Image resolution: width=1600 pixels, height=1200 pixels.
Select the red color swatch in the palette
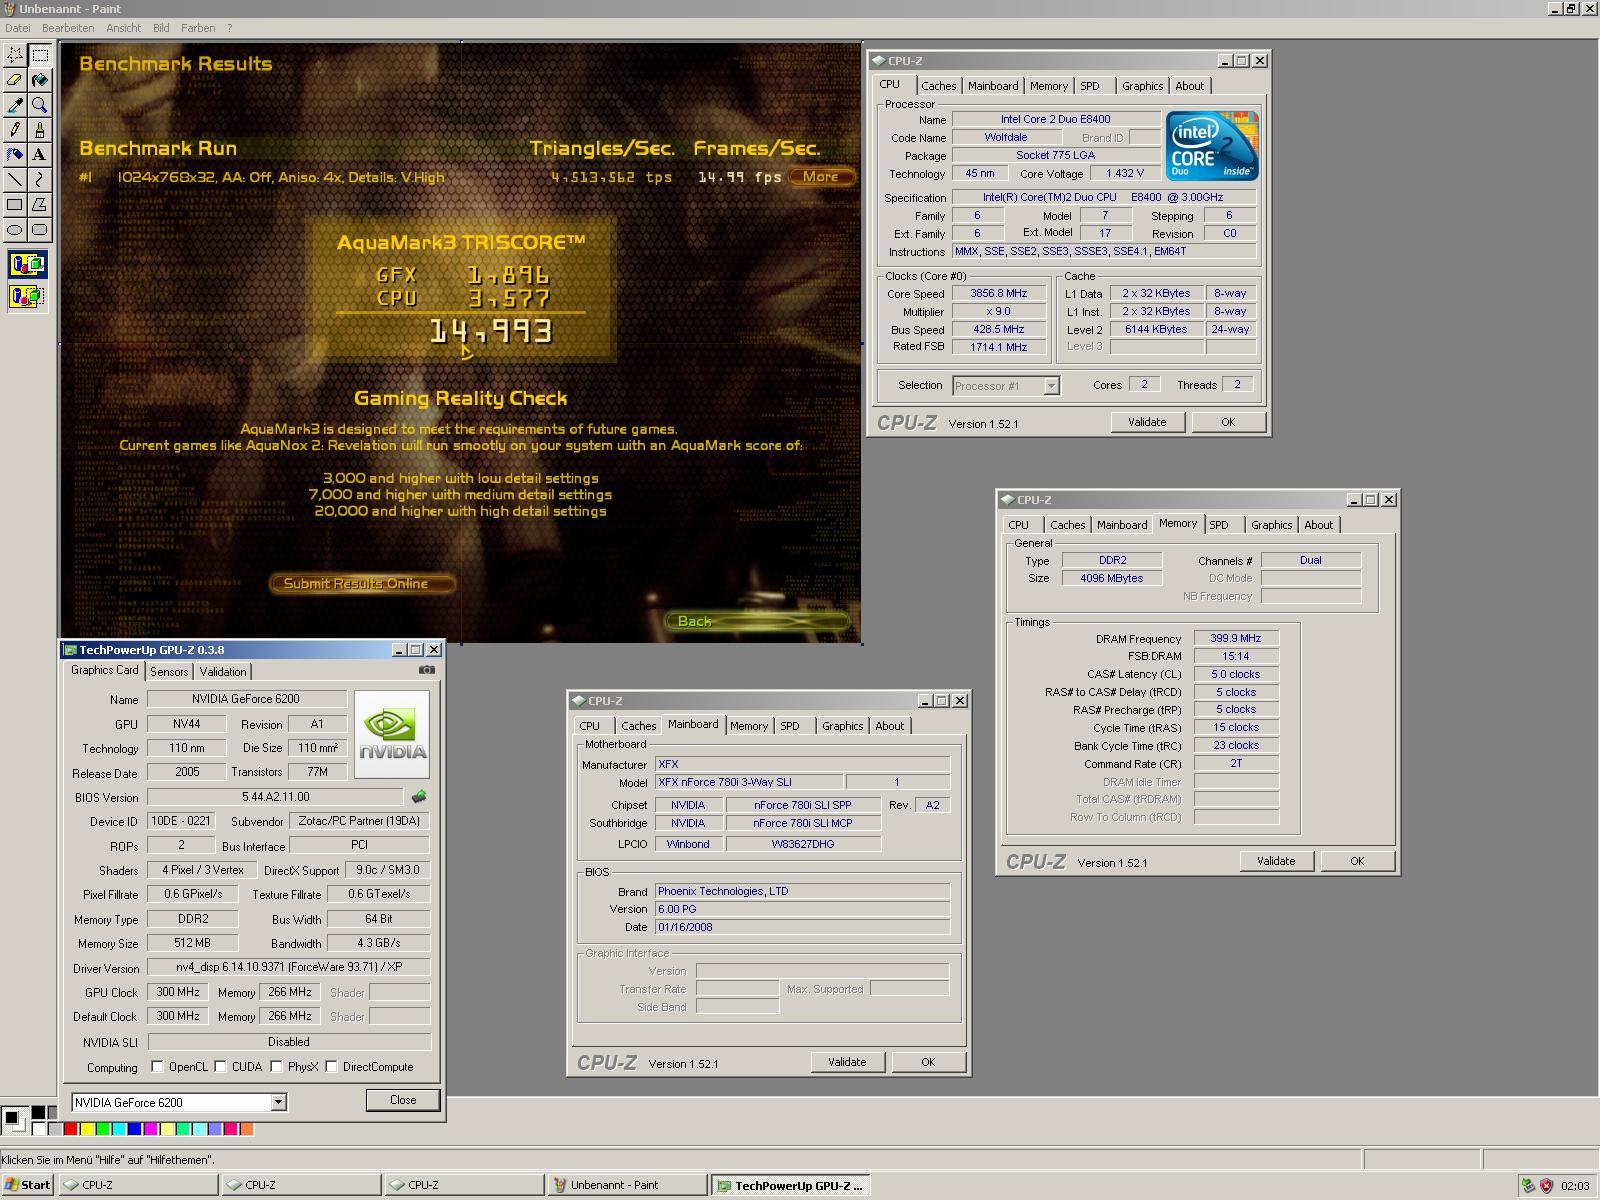pyautogui.click(x=70, y=1129)
